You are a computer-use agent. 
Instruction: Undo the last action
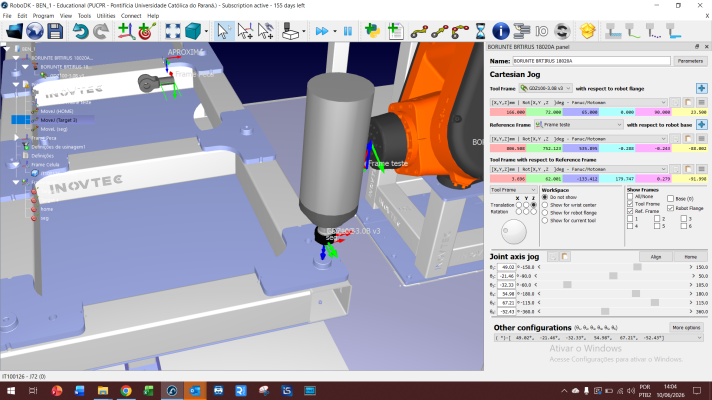tap(80, 31)
